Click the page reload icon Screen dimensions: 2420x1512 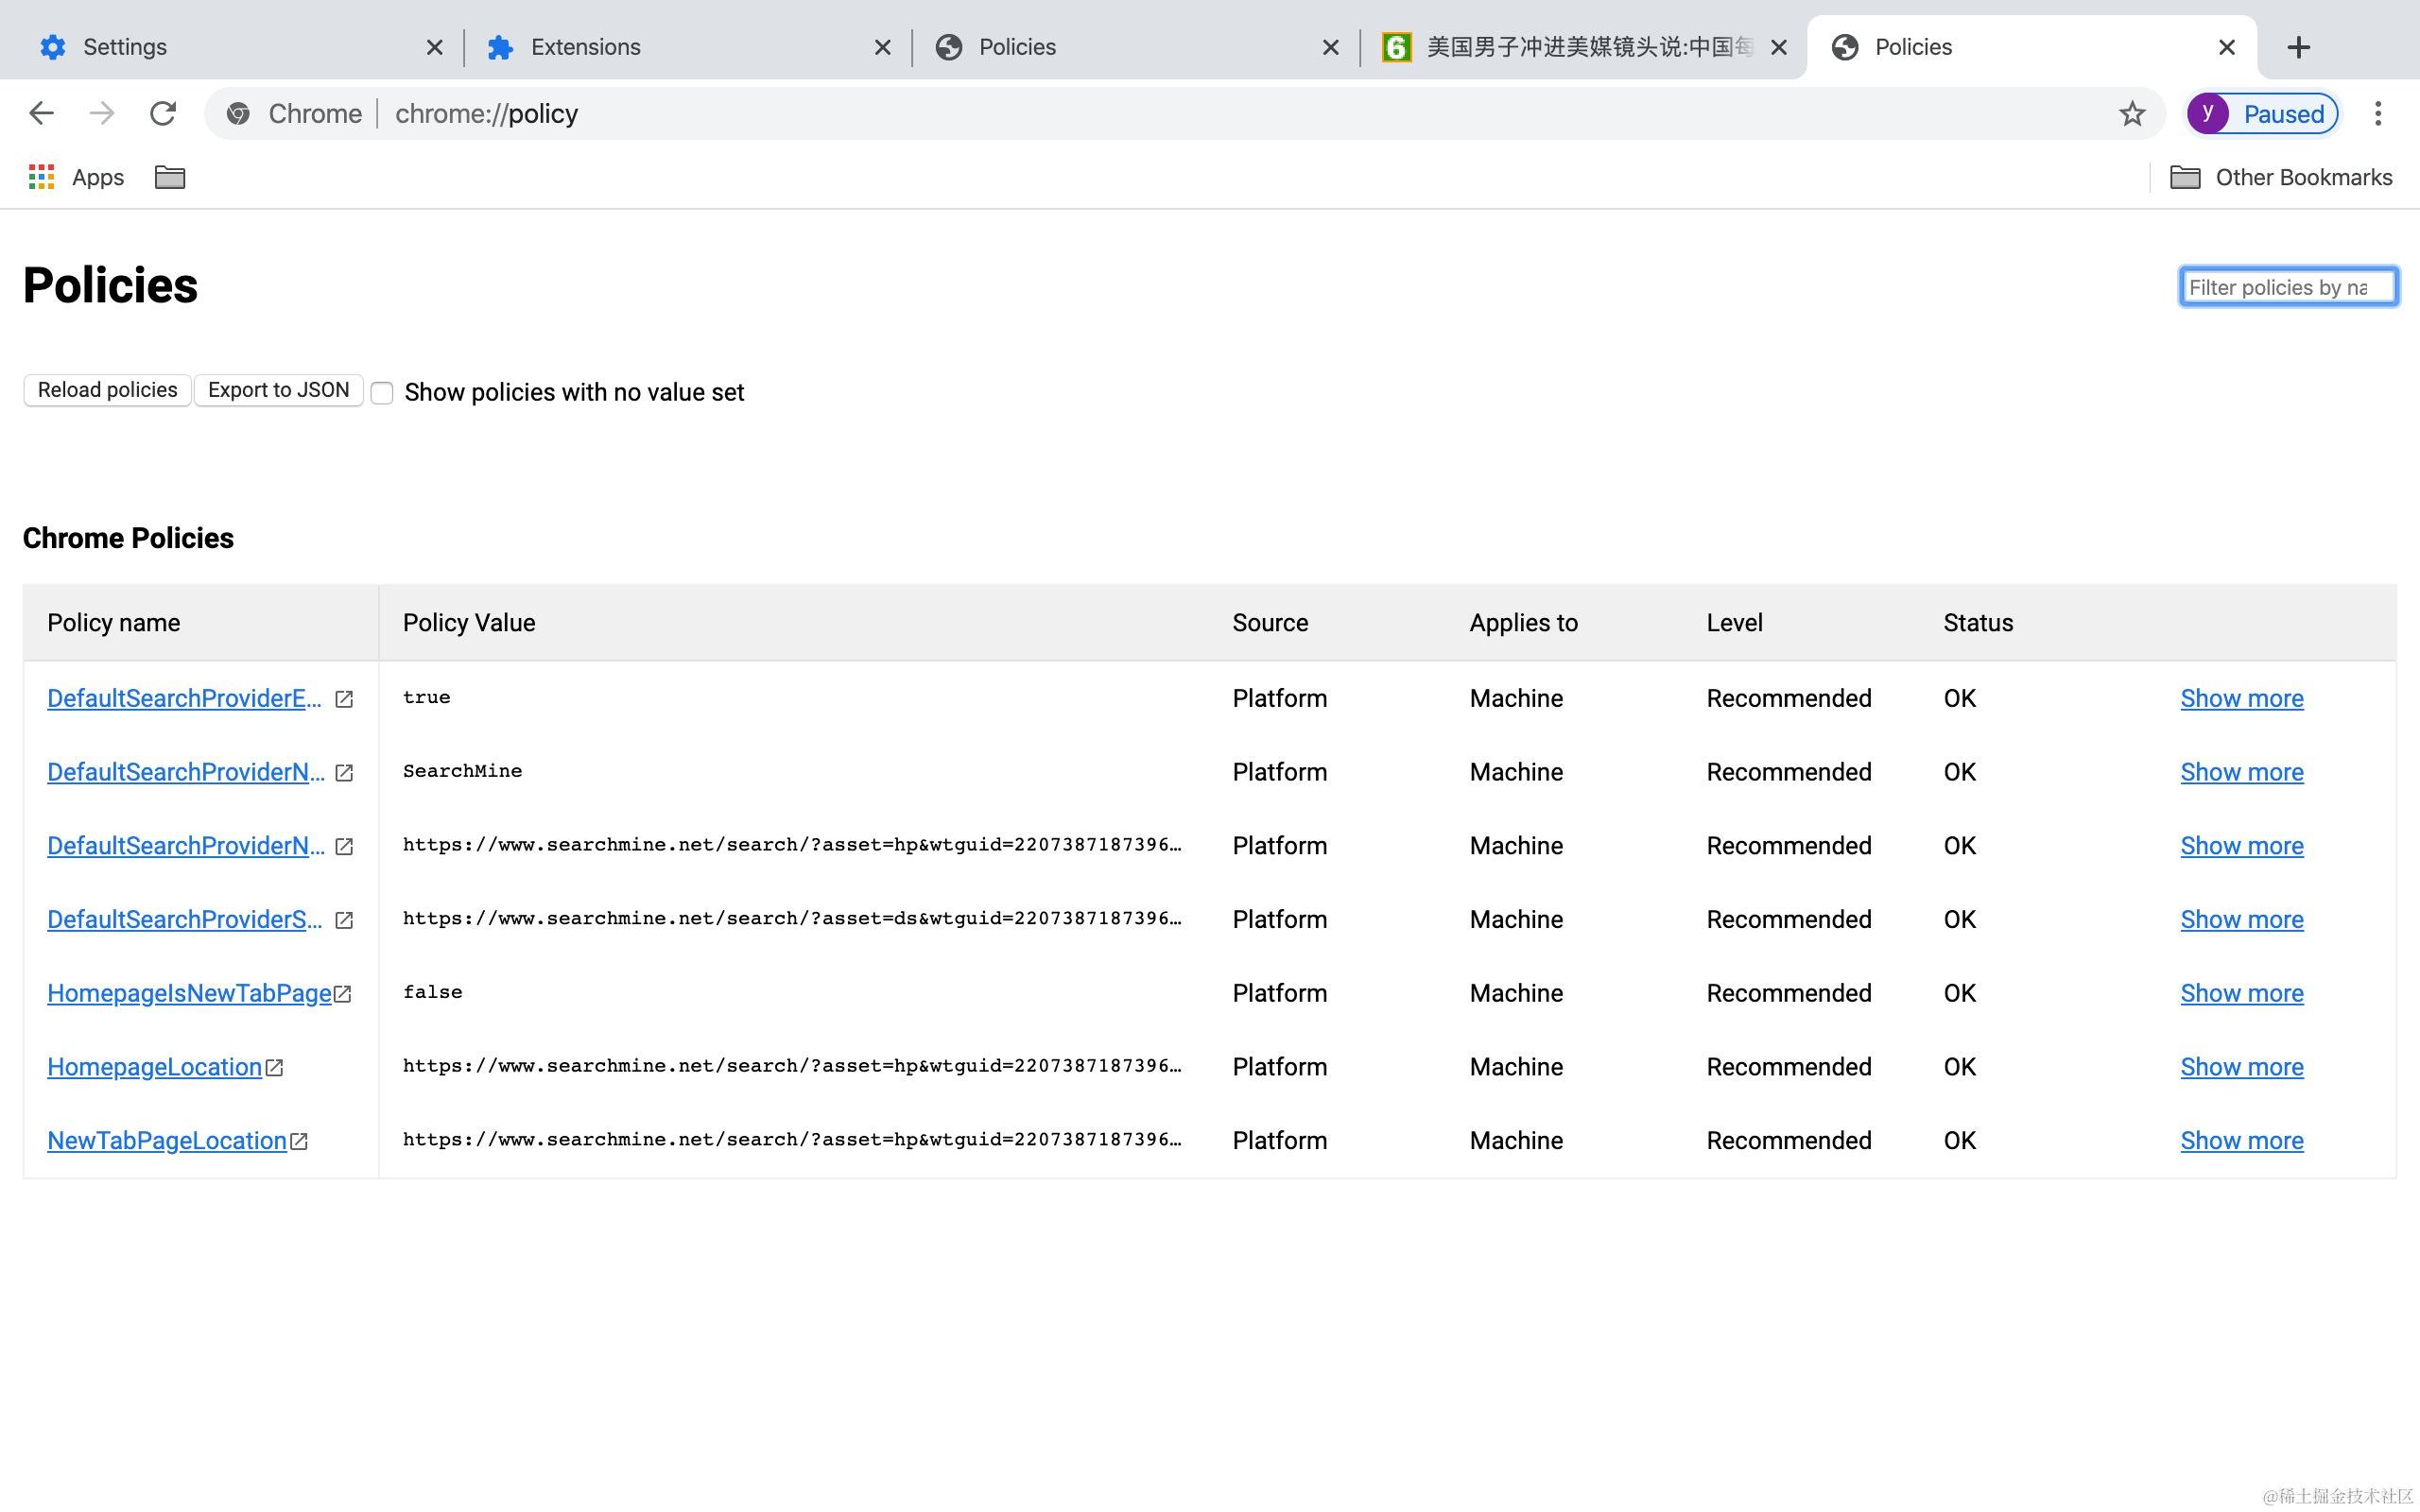tap(163, 113)
